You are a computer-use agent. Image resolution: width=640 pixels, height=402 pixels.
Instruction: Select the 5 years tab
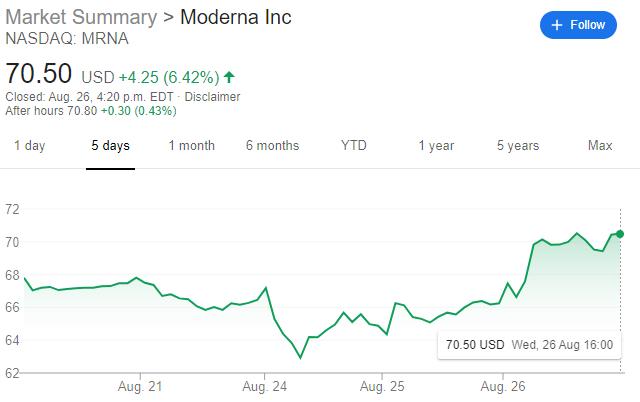click(518, 146)
